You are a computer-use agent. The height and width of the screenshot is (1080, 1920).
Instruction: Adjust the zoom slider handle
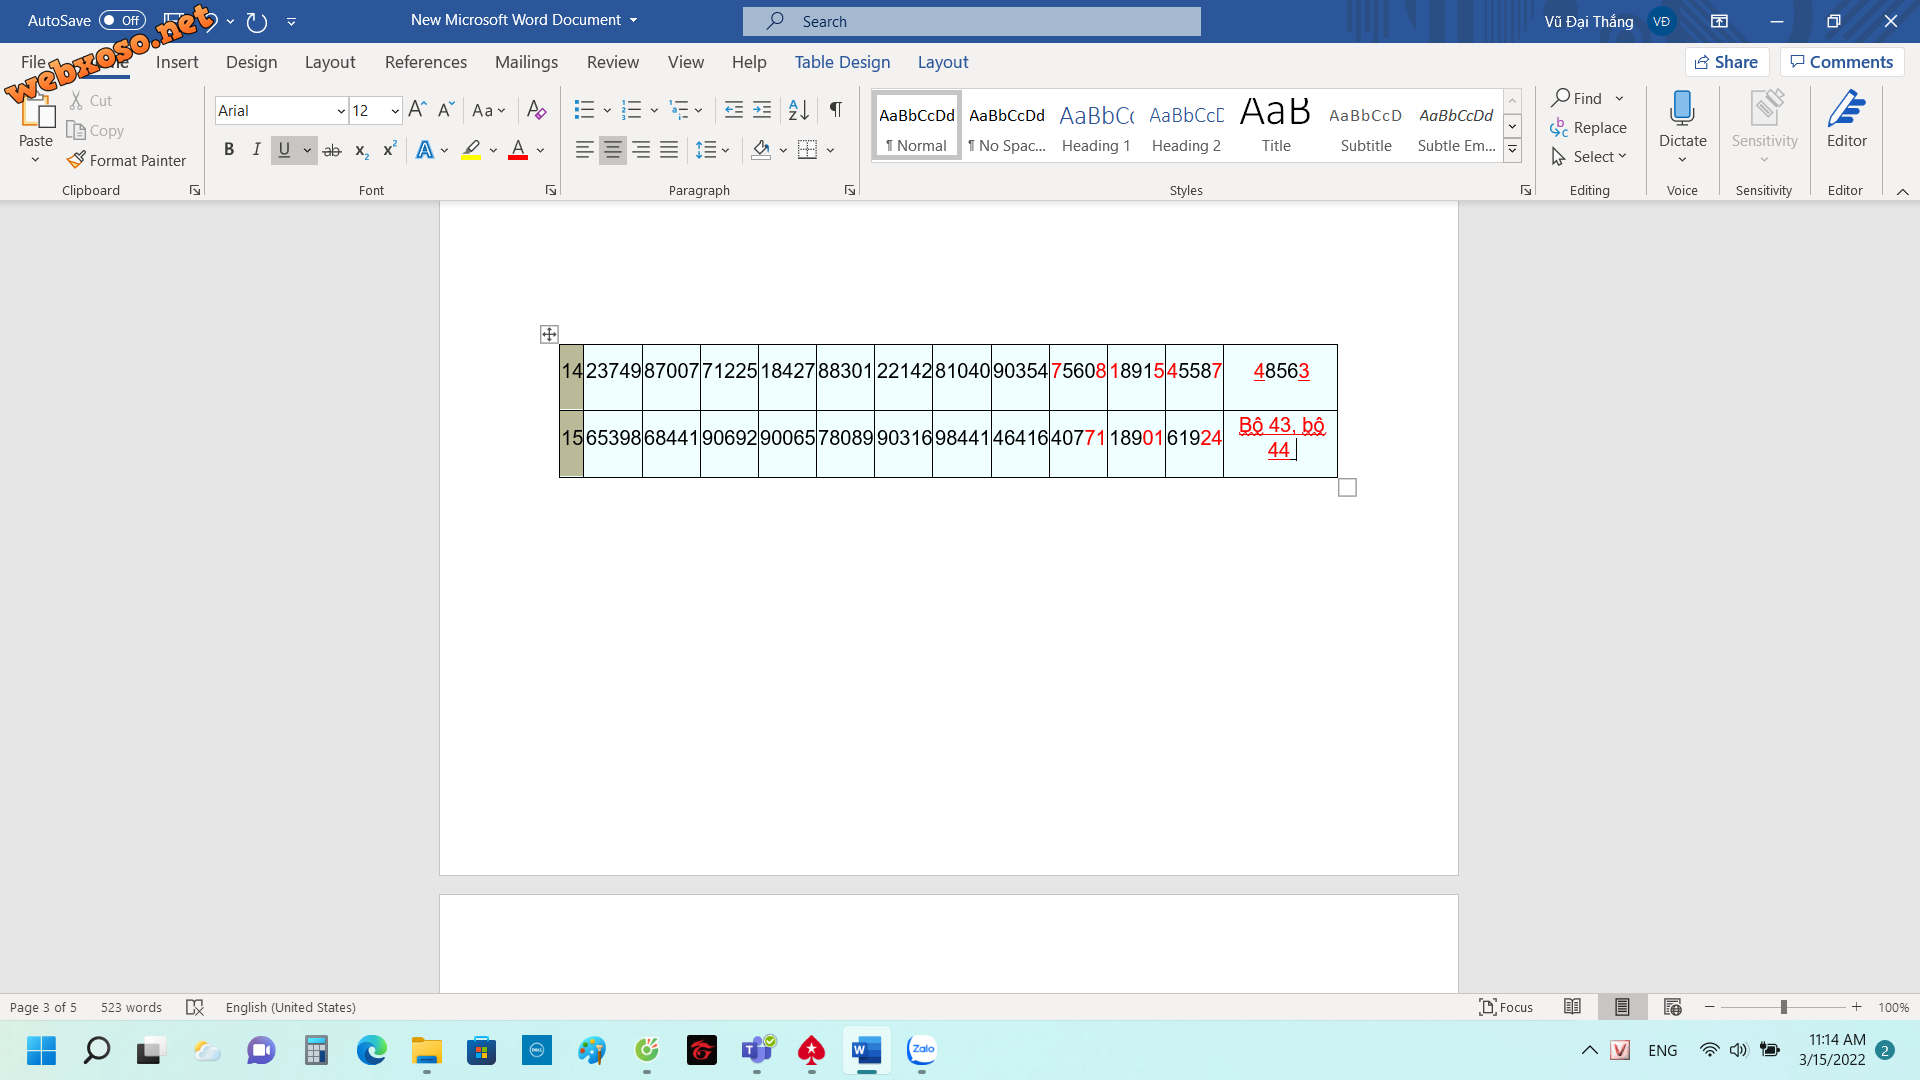1783,1007
